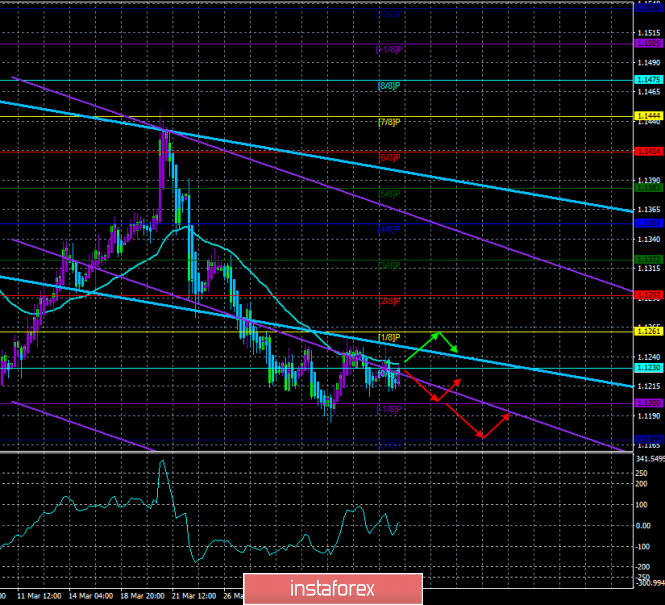Click the 1.1353 blue price tag
The height and width of the screenshot is (605, 665).
648,223
